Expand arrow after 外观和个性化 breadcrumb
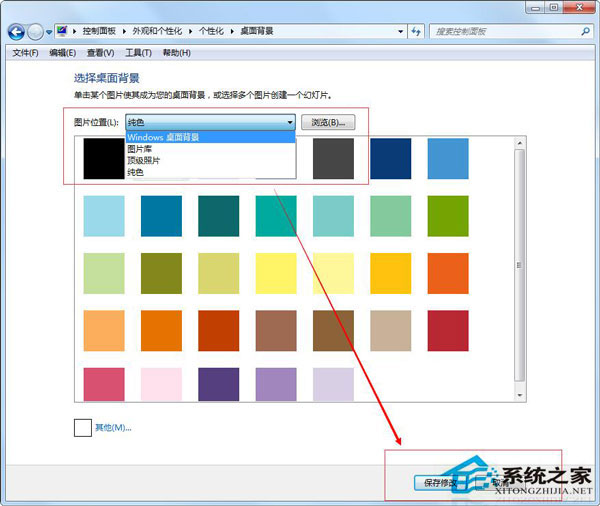This screenshot has width=600, height=506. coord(191,31)
